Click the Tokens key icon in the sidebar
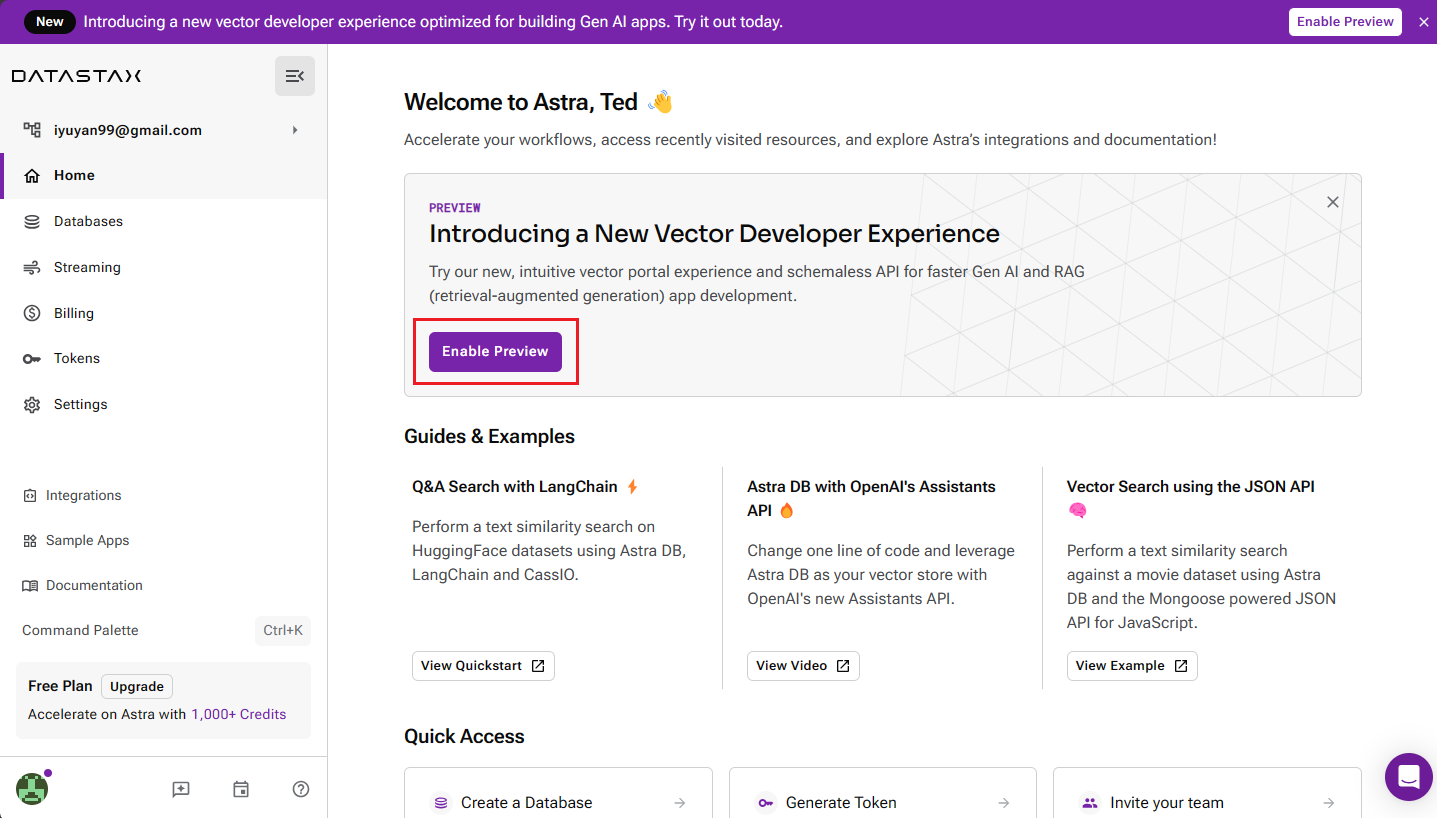The image size is (1437, 818). point(32,359)
